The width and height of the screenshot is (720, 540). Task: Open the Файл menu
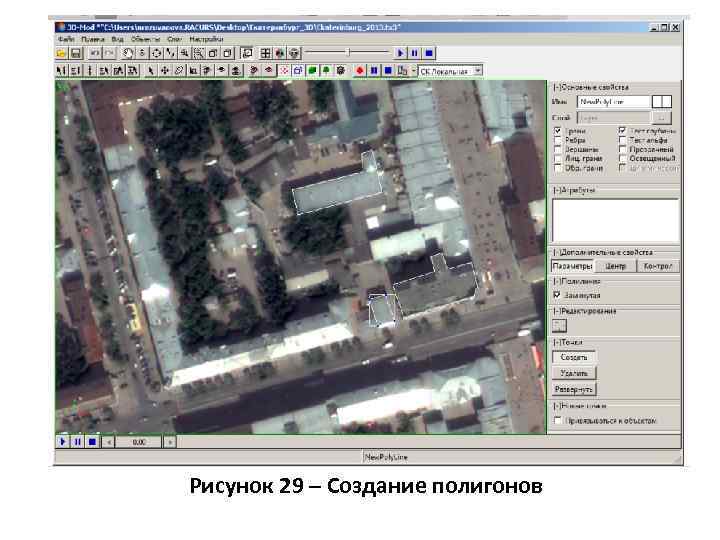coord(67,39)
